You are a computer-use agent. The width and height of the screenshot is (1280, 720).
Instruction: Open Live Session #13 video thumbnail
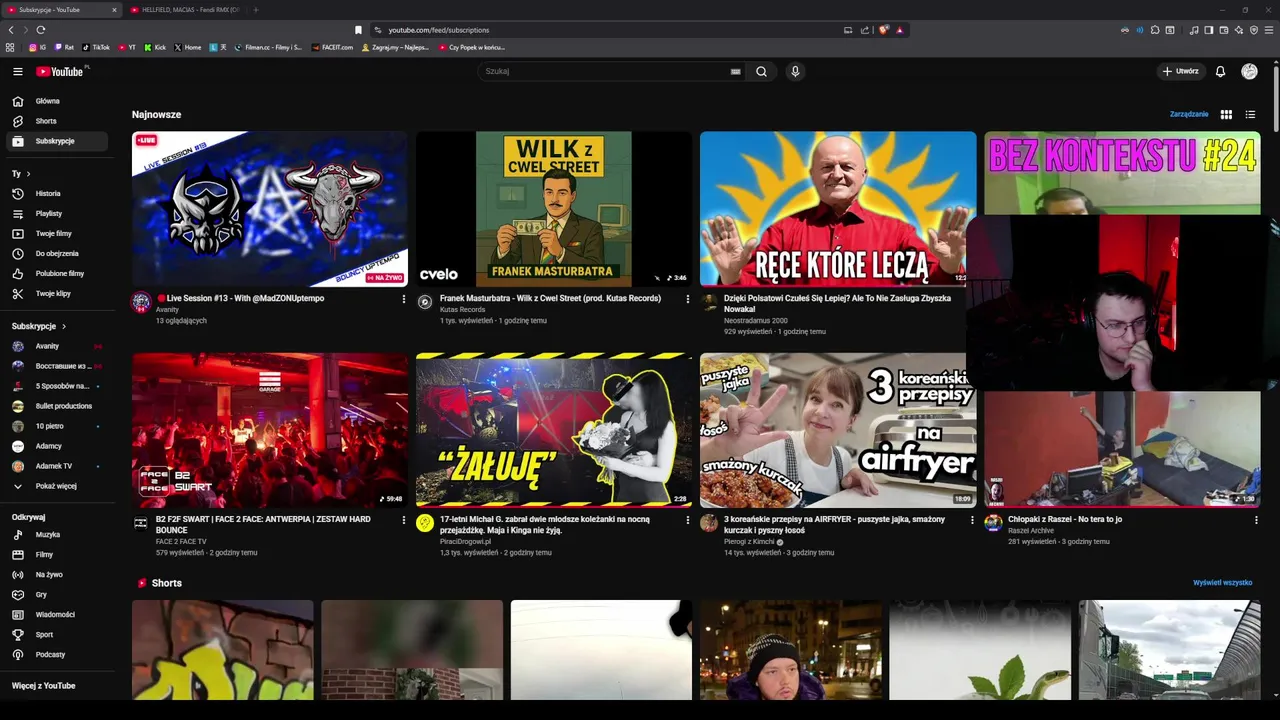pyautogui.click(x=270, y=209)
